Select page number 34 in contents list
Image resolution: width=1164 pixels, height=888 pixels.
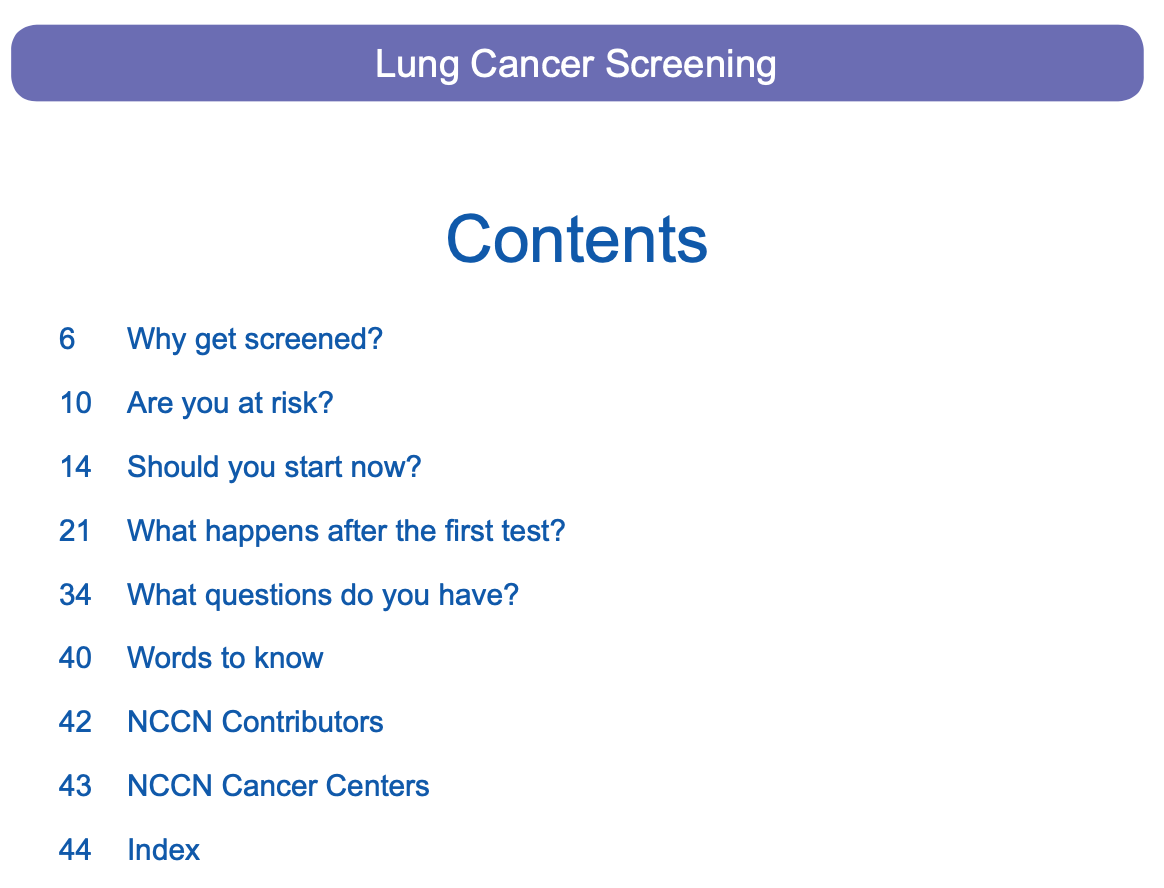tap(75, 595)
